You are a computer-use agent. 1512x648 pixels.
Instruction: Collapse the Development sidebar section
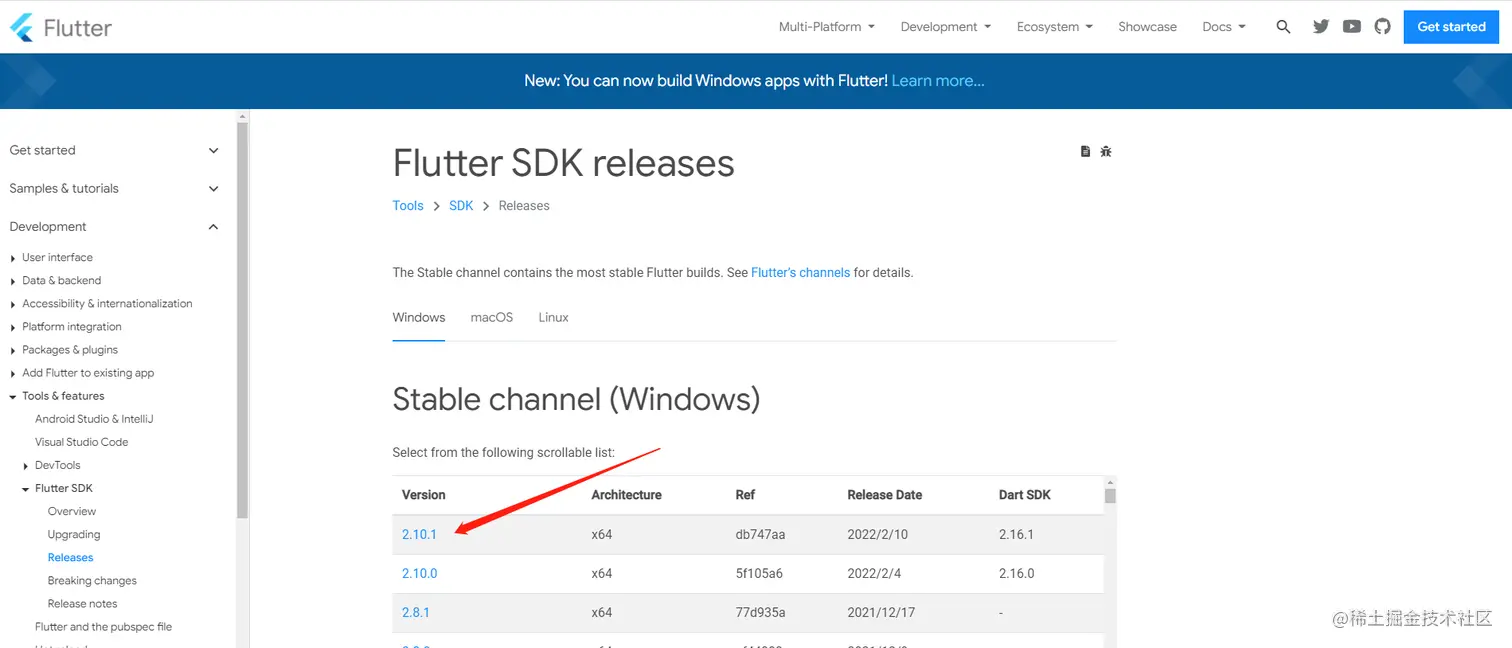point(114,227)
